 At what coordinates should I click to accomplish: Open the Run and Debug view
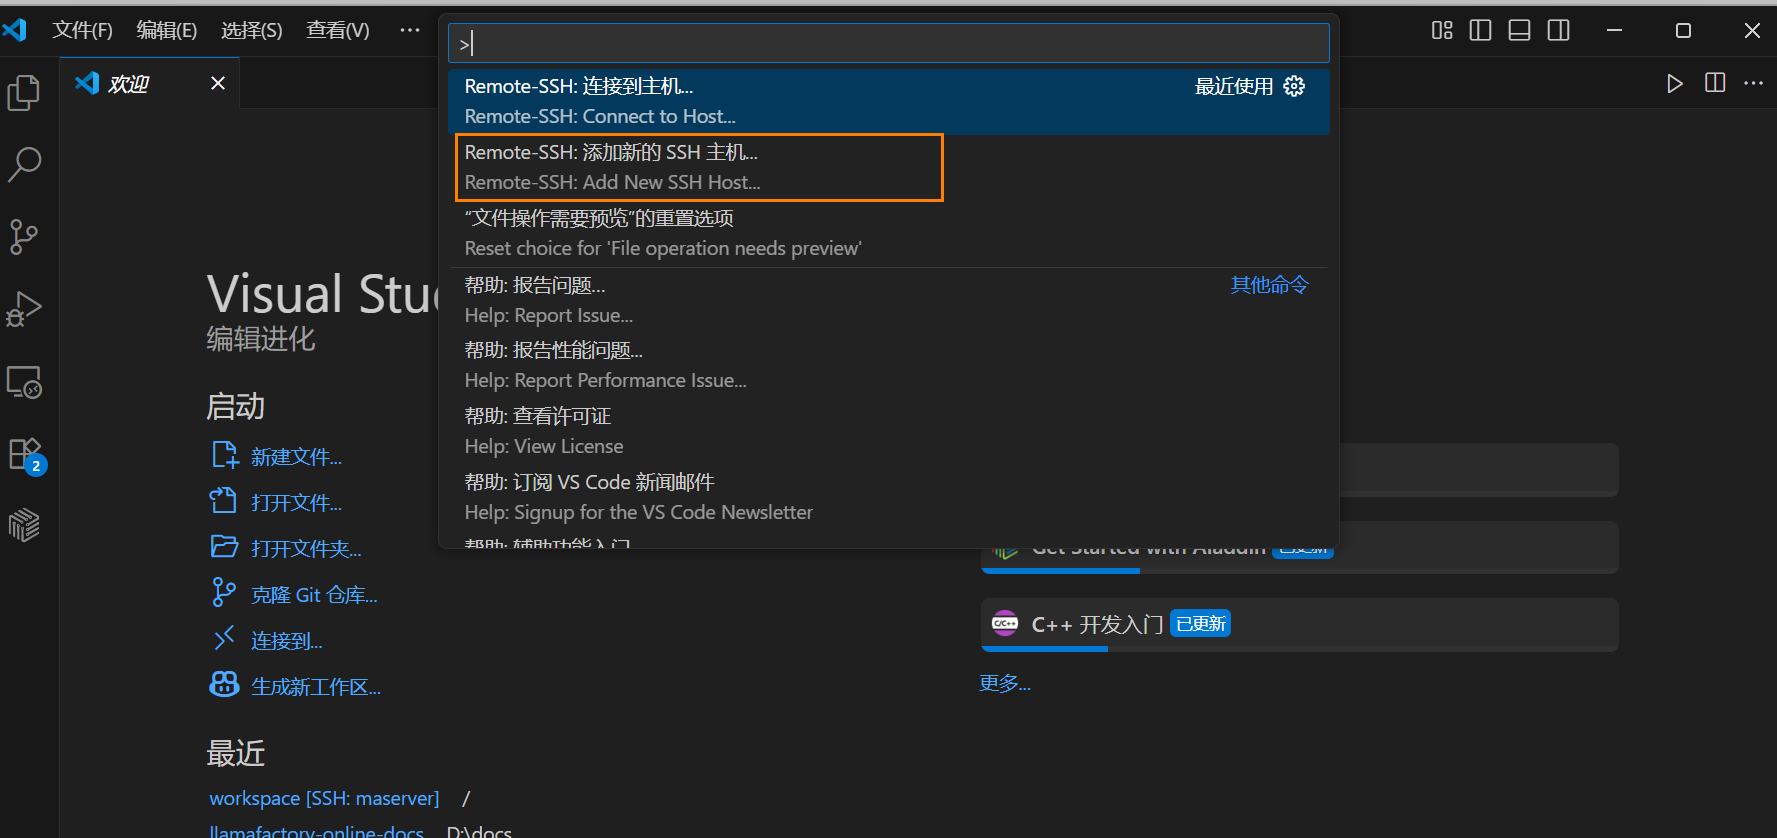pos(24,309)
